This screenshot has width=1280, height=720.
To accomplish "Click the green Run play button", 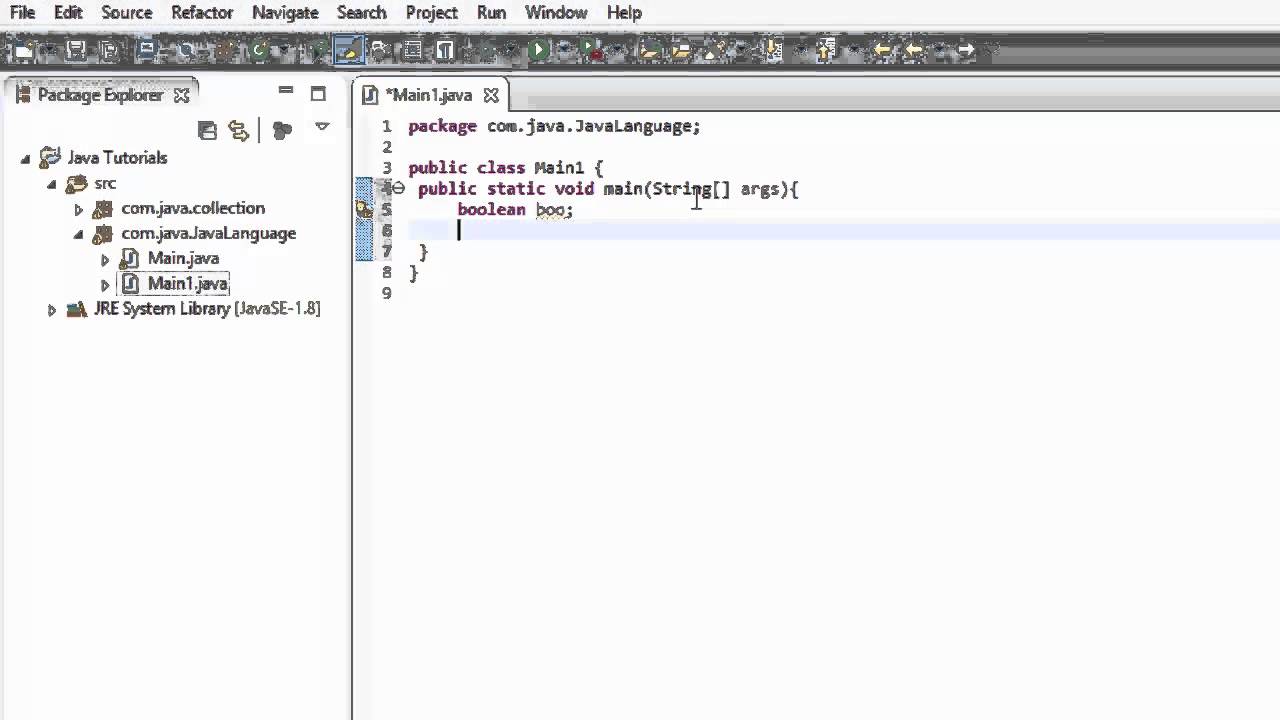I will (538, 49).
